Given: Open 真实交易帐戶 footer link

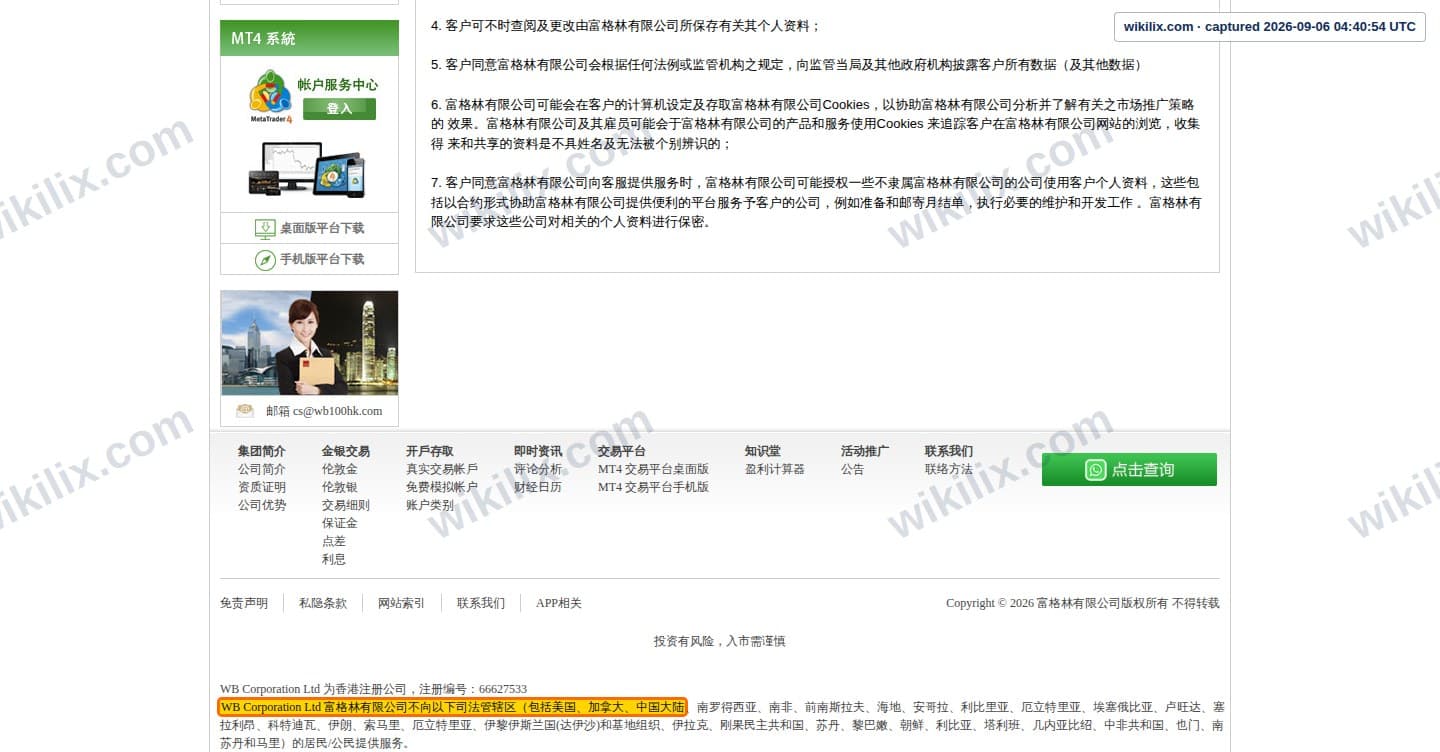Looking at the screenshot, I should tap(441, 469).
